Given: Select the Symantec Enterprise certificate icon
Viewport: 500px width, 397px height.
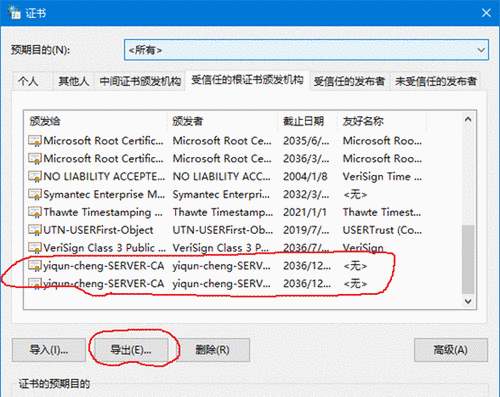Looking at the screenshot, I should pyautogui.click(x=35, y=194).
